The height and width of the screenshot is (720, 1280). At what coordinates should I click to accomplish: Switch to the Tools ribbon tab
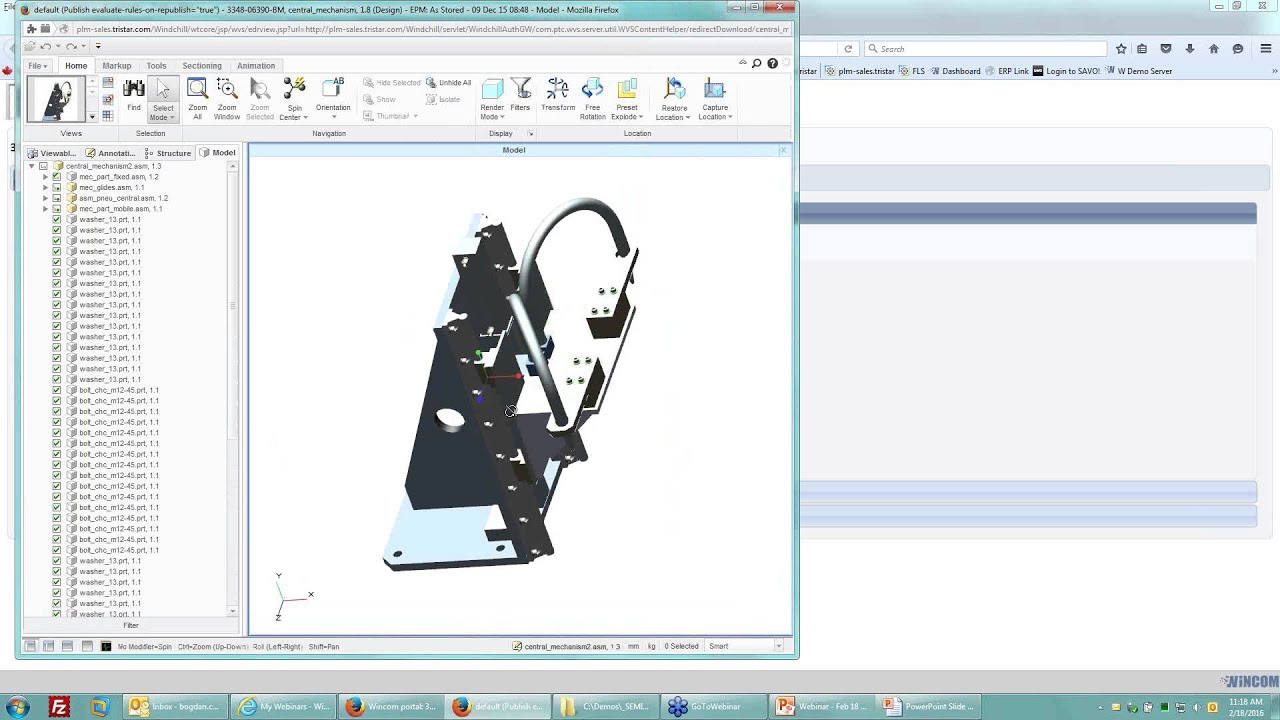pos(156,66)
